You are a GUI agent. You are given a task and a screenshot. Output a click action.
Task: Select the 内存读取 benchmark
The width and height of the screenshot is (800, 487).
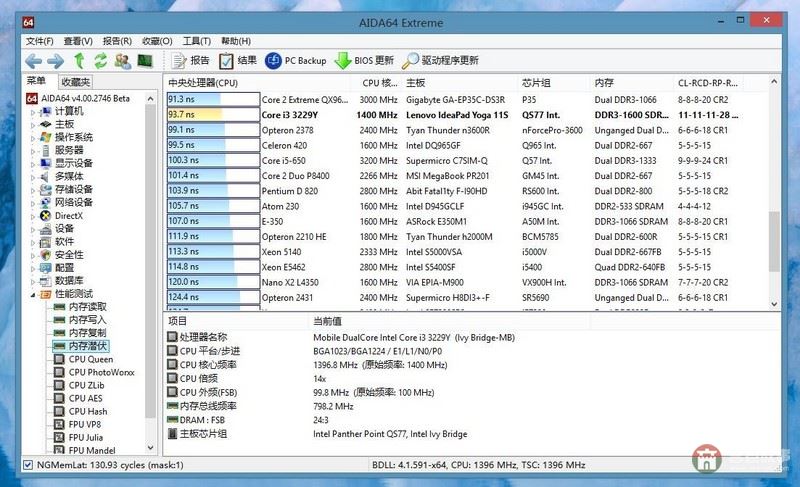click(x=87, y=306)
